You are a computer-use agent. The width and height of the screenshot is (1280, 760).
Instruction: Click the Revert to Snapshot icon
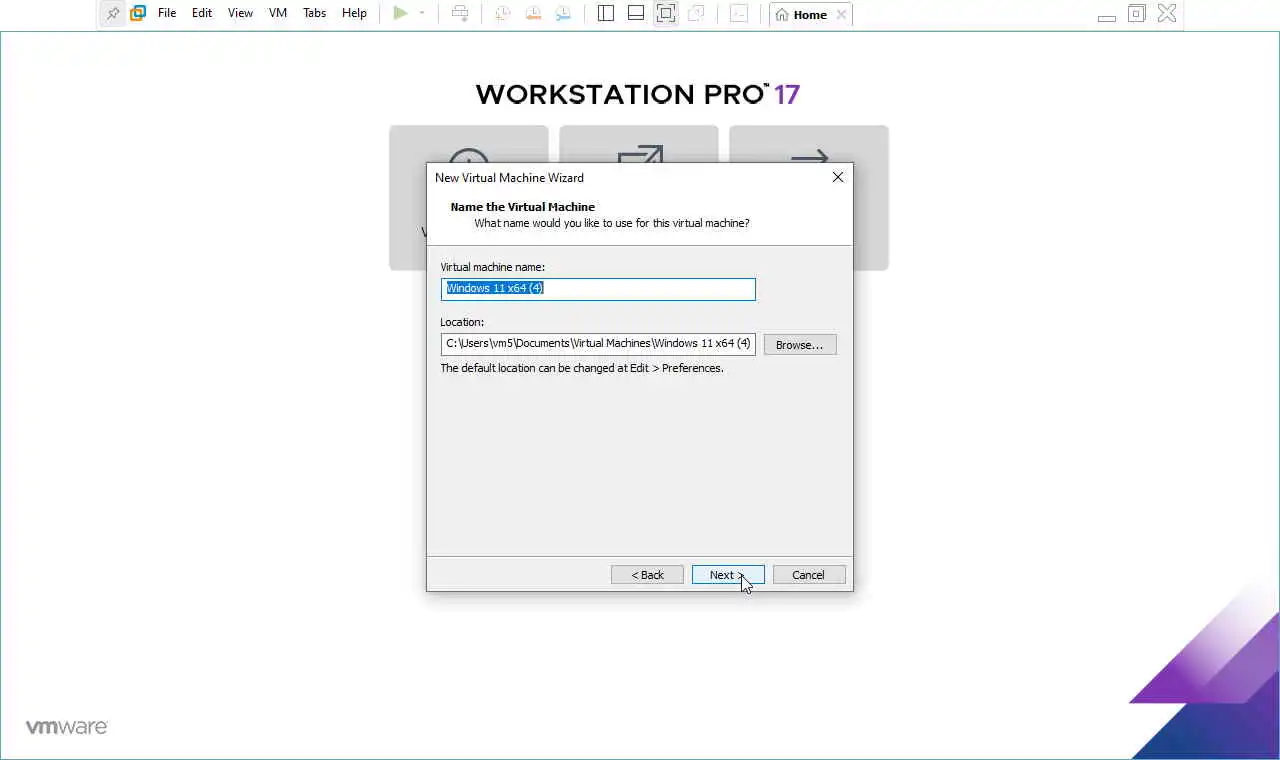[533, 14]
